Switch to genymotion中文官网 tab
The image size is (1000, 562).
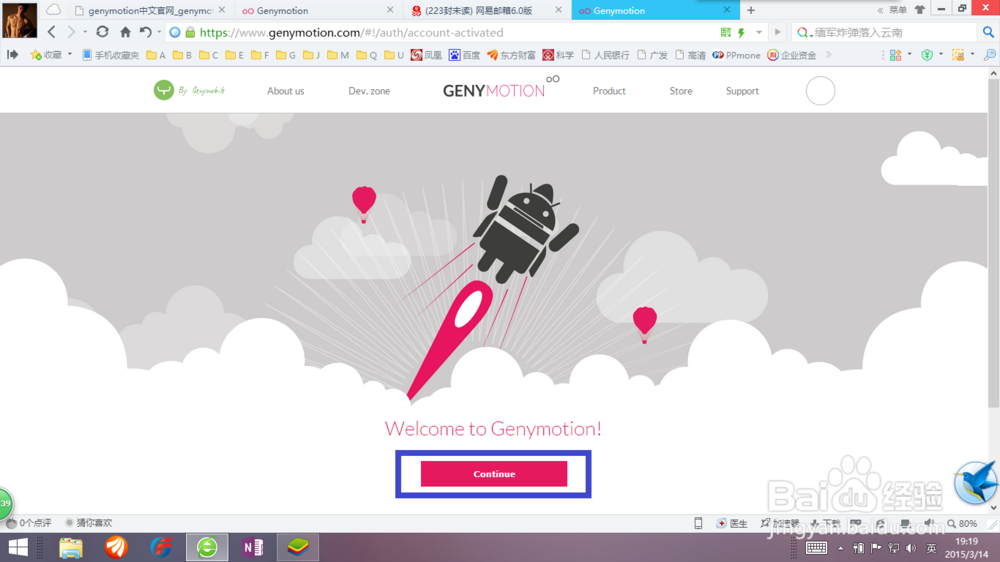tap(149, 10)
